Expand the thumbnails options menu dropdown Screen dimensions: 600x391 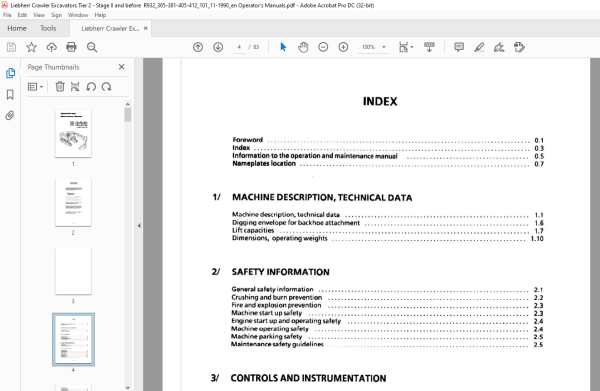(35, 87)
